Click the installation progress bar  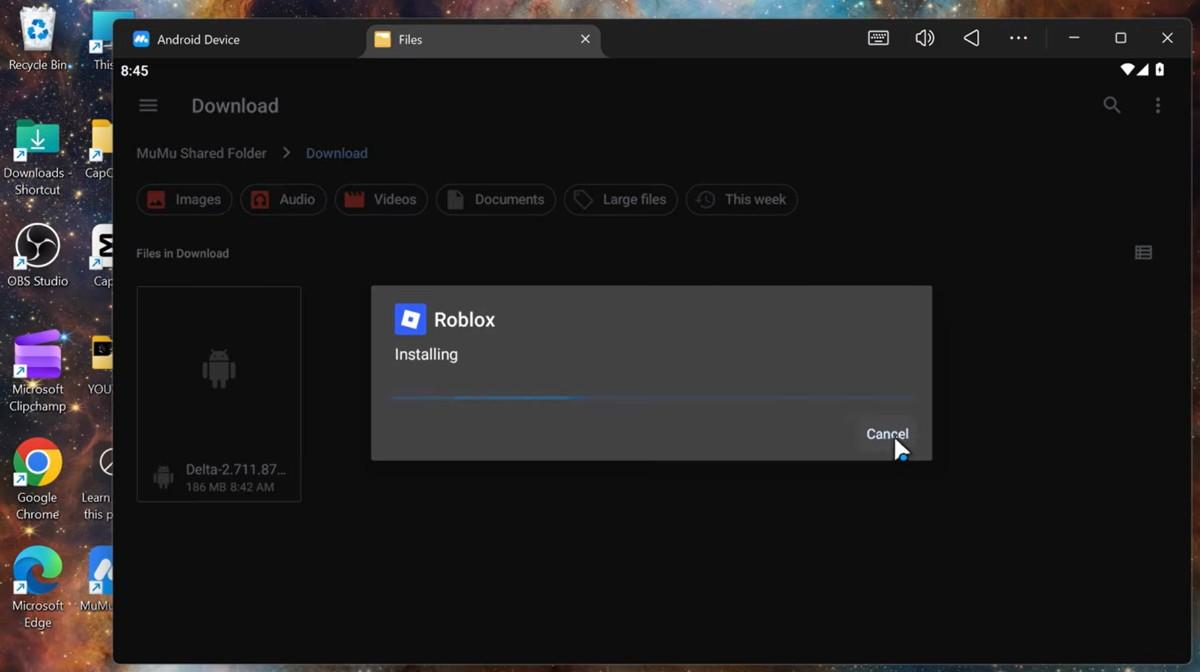click(651, 398)
